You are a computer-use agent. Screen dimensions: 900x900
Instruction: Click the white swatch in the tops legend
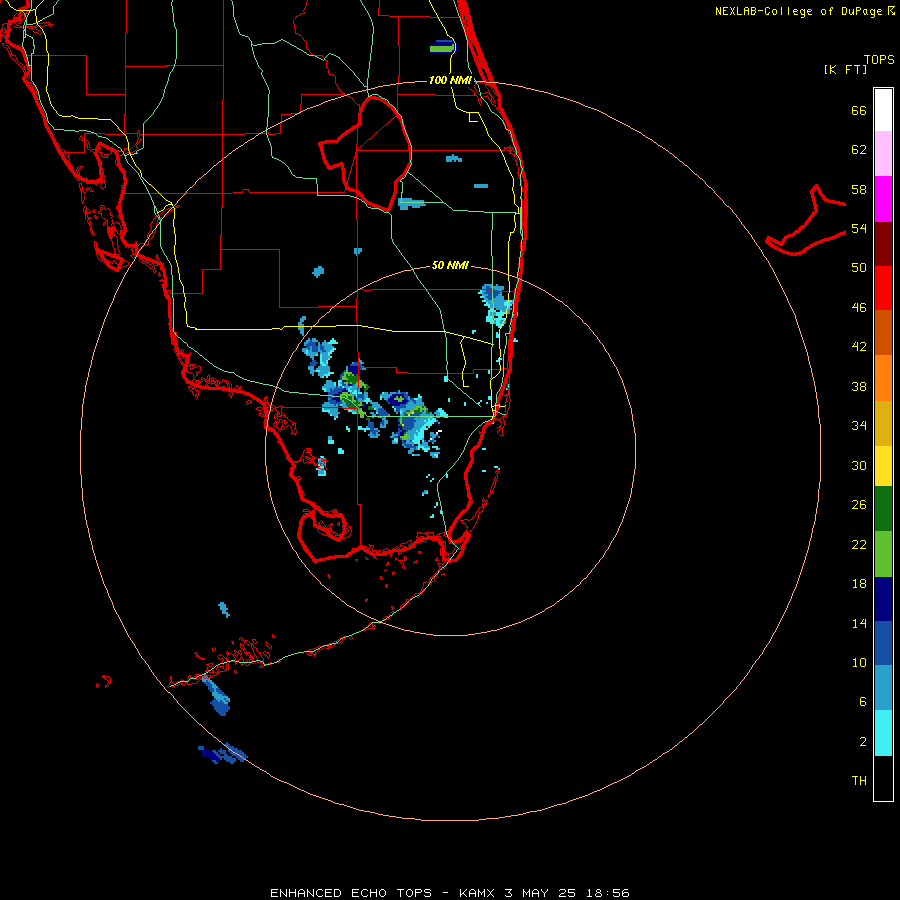pyautogui.click(x=883, y=110)
